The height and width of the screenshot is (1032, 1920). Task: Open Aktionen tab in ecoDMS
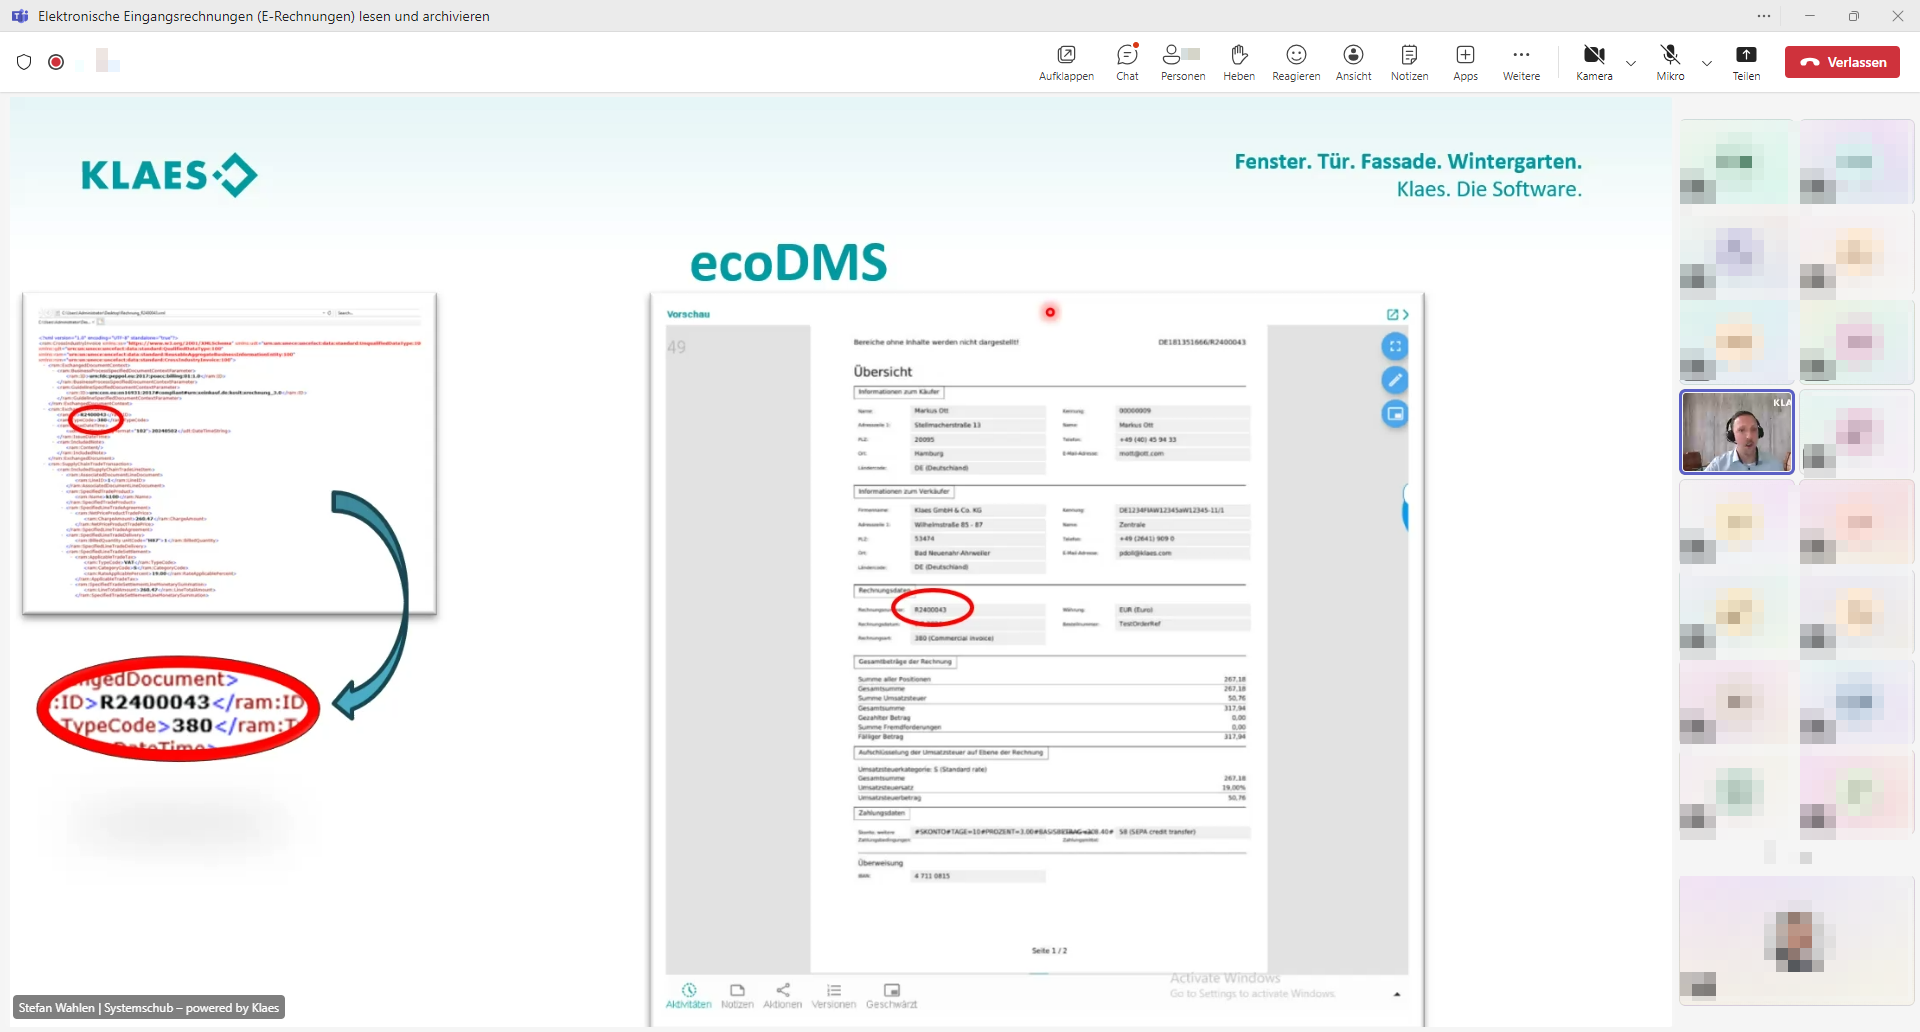pyautogui.click(x=782, y=995)
